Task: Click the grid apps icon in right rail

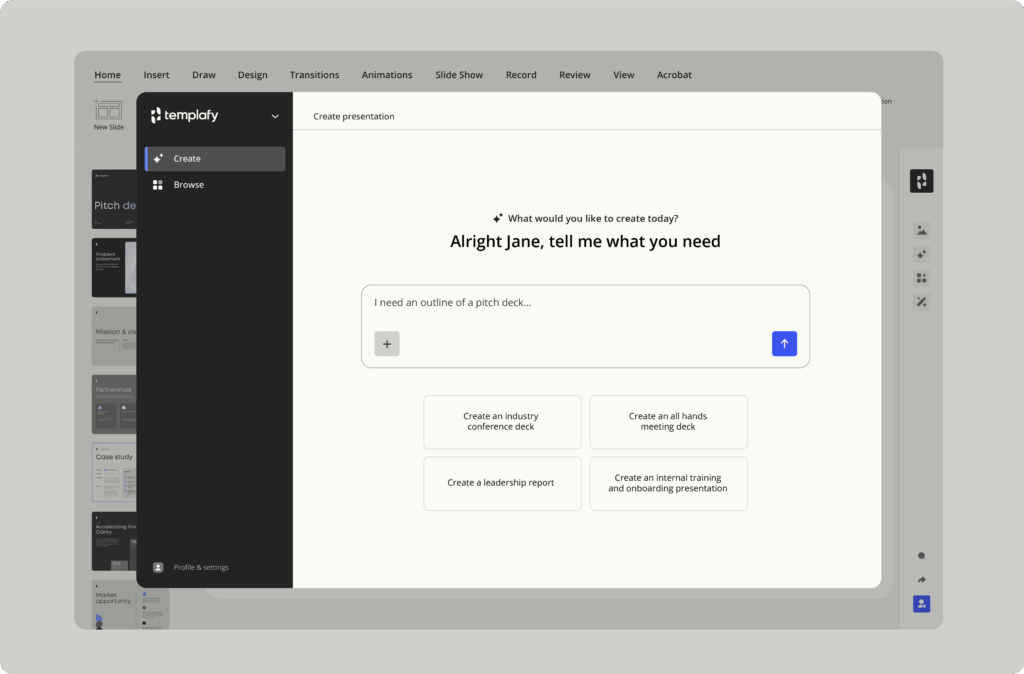Action: [921, 278]
